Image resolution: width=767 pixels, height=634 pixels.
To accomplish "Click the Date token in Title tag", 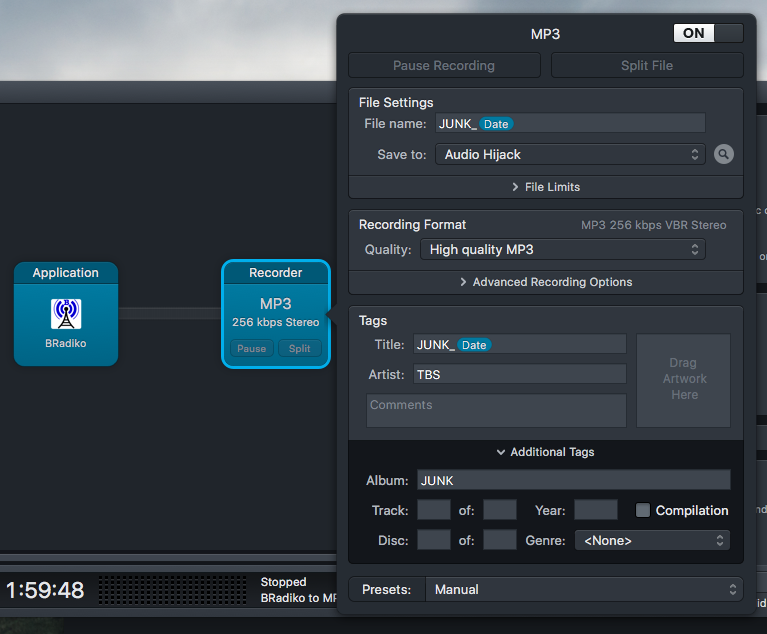I will point(473,345).
